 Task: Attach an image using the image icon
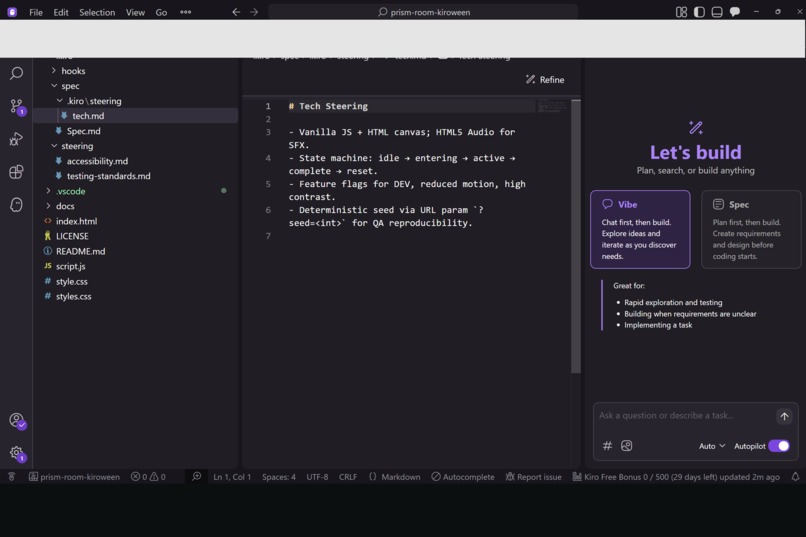pos(626,446)
